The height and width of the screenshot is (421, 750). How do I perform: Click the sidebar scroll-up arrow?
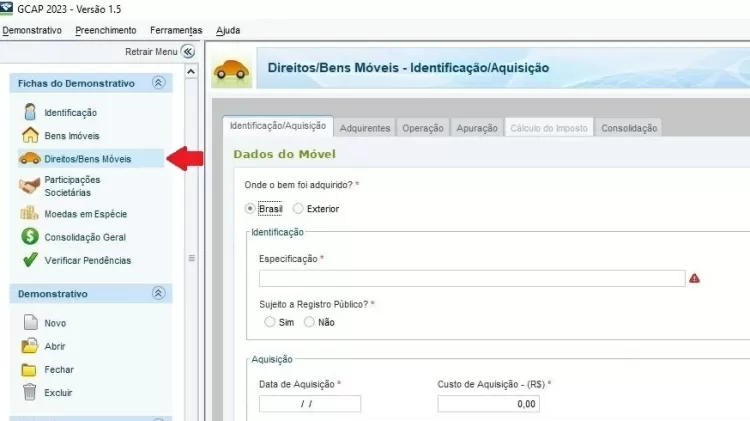[x=191, y=72]
